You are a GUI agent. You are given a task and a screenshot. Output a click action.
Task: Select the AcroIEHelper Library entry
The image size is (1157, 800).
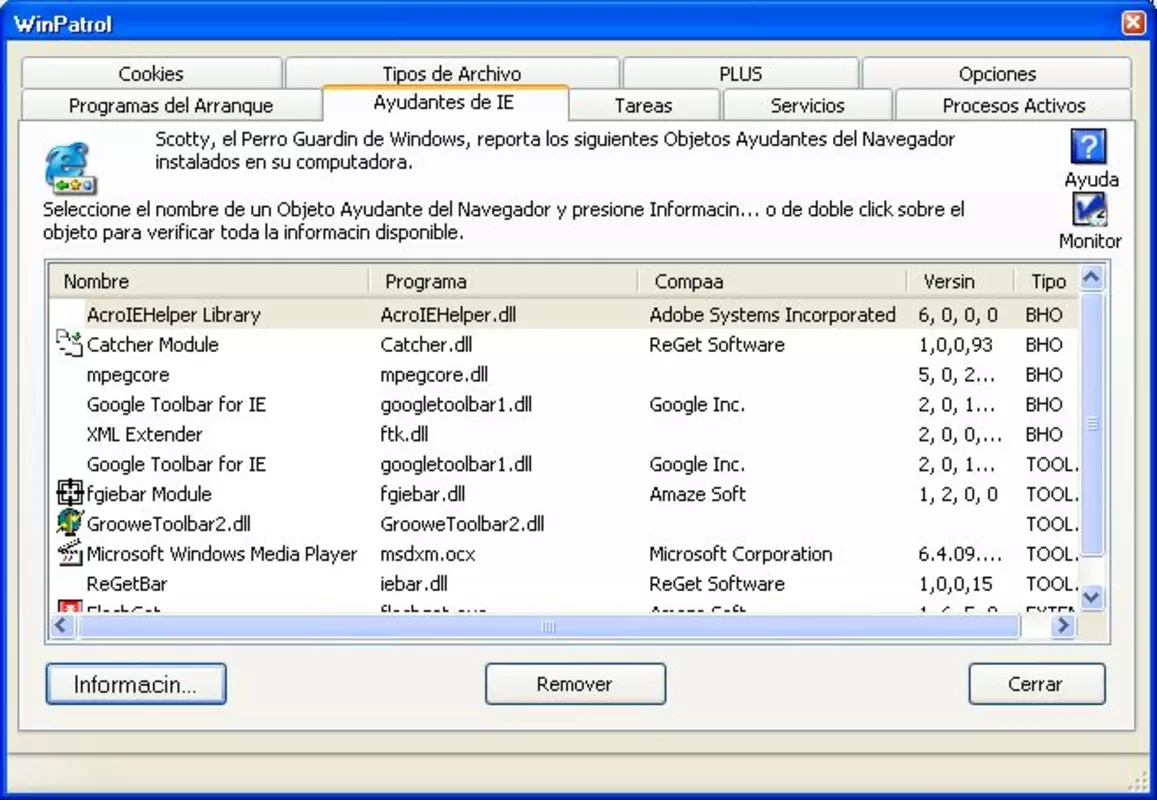pos(173,314)
